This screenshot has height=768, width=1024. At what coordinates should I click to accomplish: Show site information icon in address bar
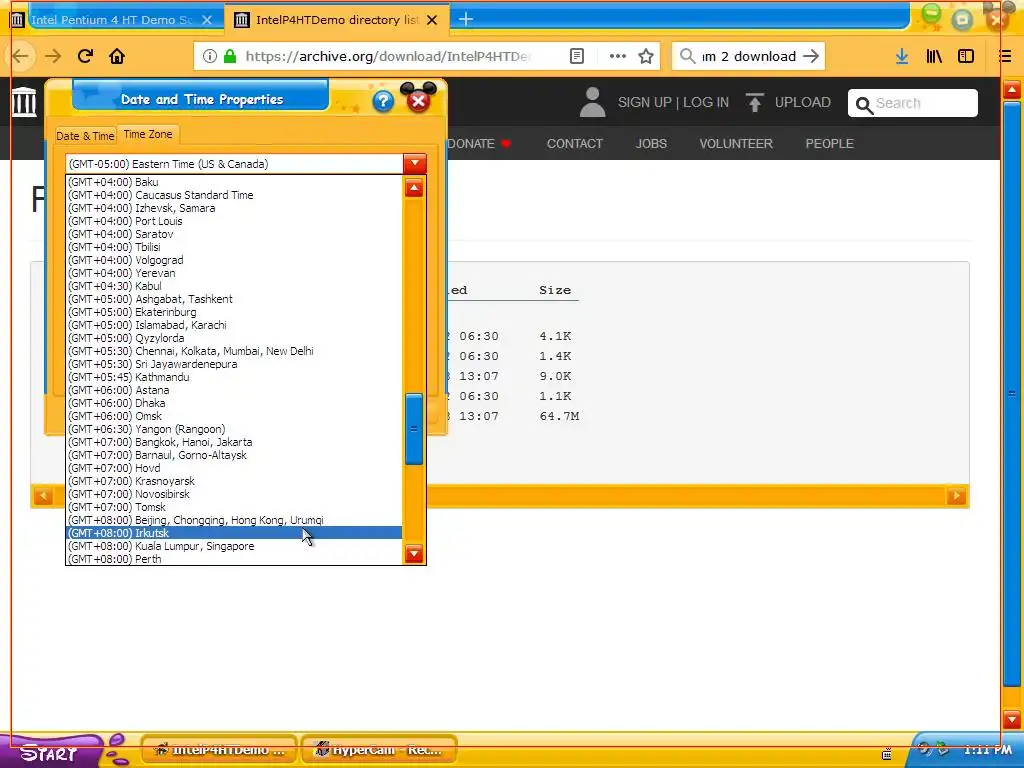pyautogui.click(x=210, y=56)
